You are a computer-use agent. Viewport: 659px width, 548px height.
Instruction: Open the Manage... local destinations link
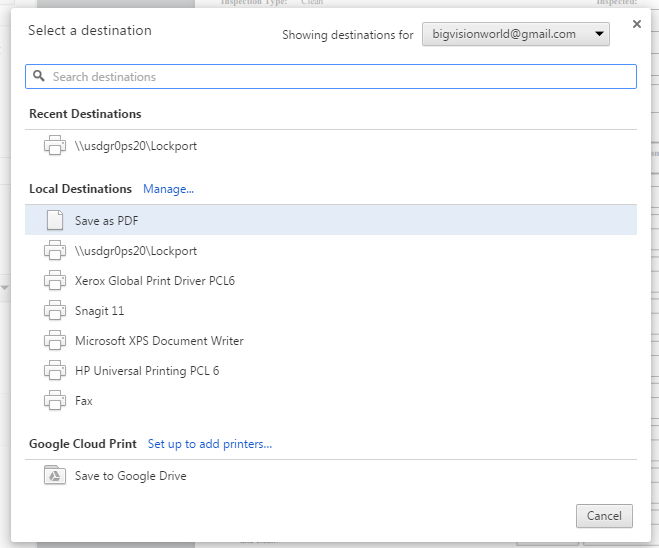click(168, 189)
